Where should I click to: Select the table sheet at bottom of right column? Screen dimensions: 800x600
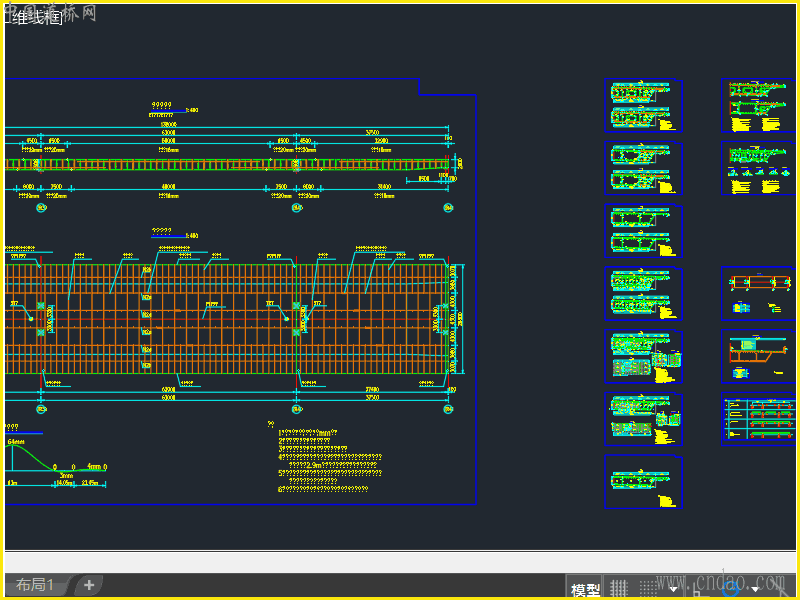[x=758, y=420]
